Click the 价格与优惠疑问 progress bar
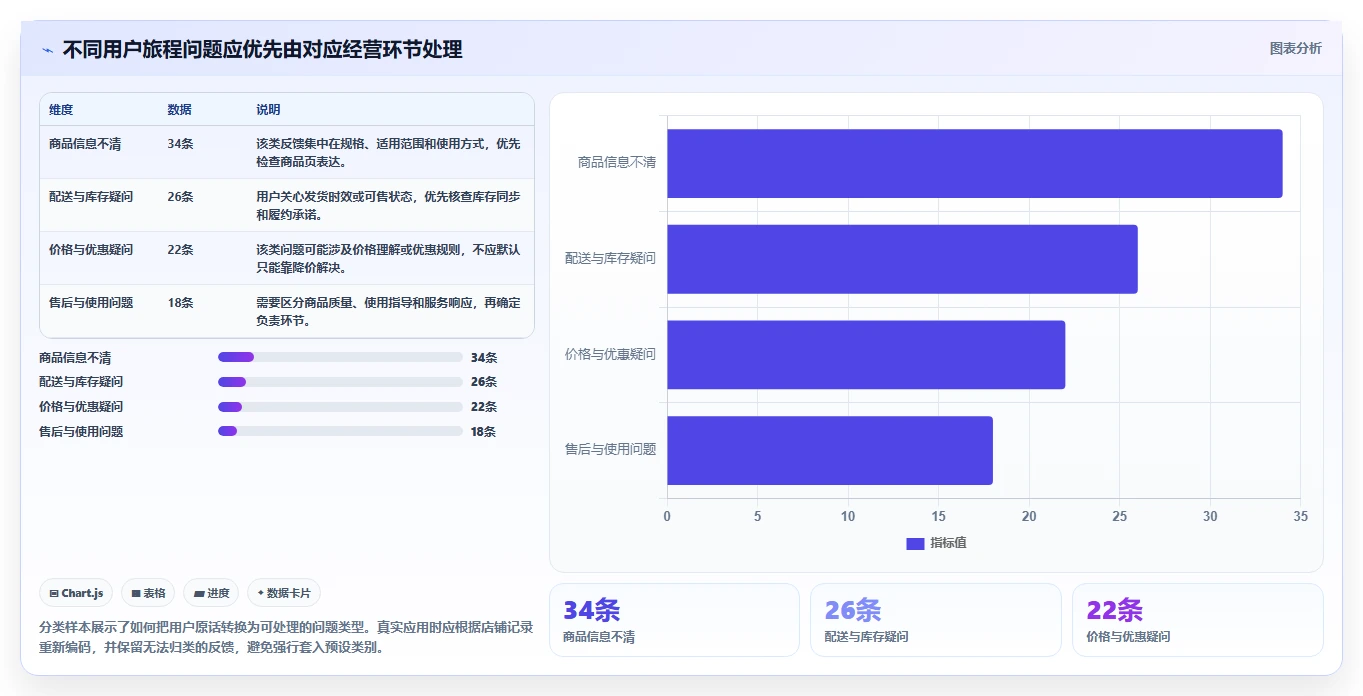The height and width of the screenshot is (696, 1363). point(340,407)
